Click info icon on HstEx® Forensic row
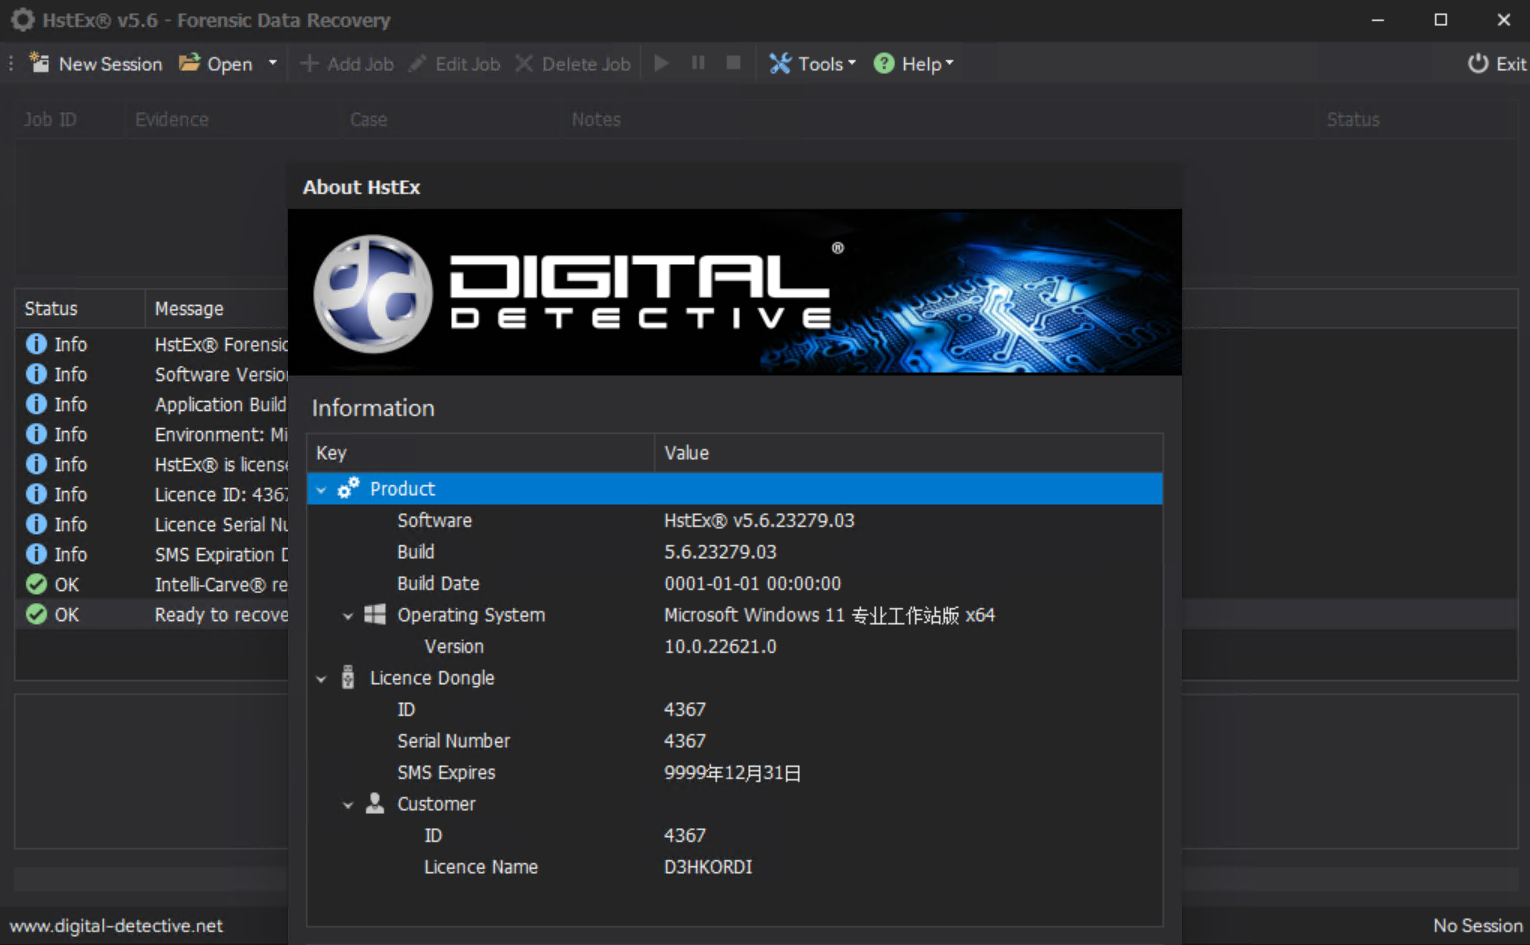The image size is (1530, 945). pyautogui.click(x=36, y=344)
